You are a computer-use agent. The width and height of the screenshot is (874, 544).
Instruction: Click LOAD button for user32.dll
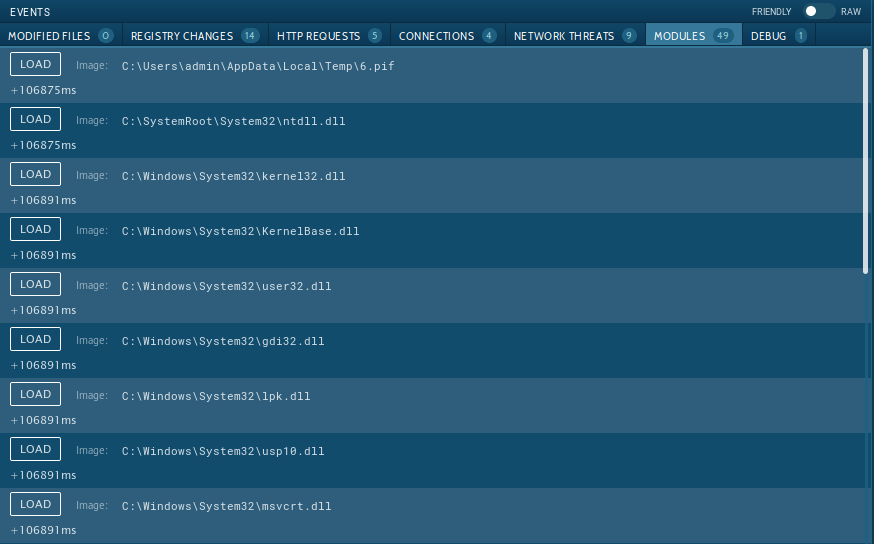click(x=35, y=284)
